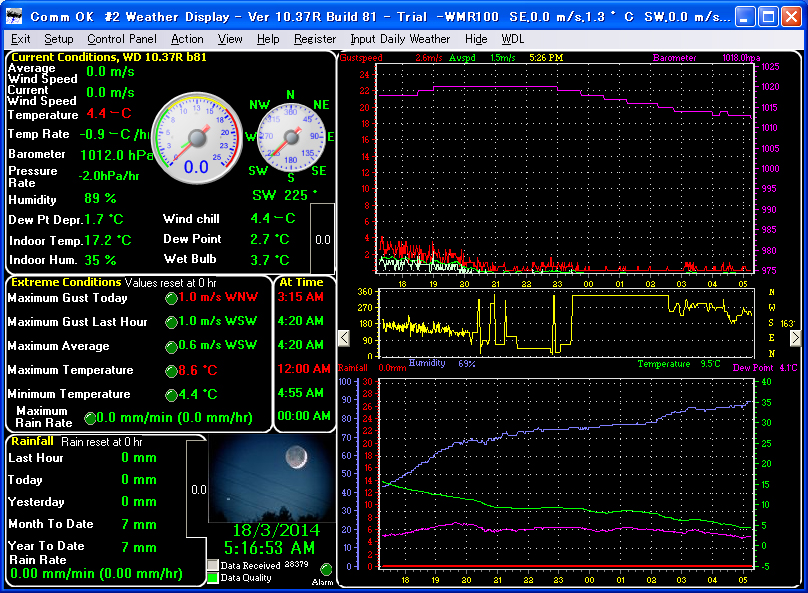Click the Last Hour 0 mm rainfall value
Image resolution: width=808 pixels, height=593 pixels.
(139, 458)
